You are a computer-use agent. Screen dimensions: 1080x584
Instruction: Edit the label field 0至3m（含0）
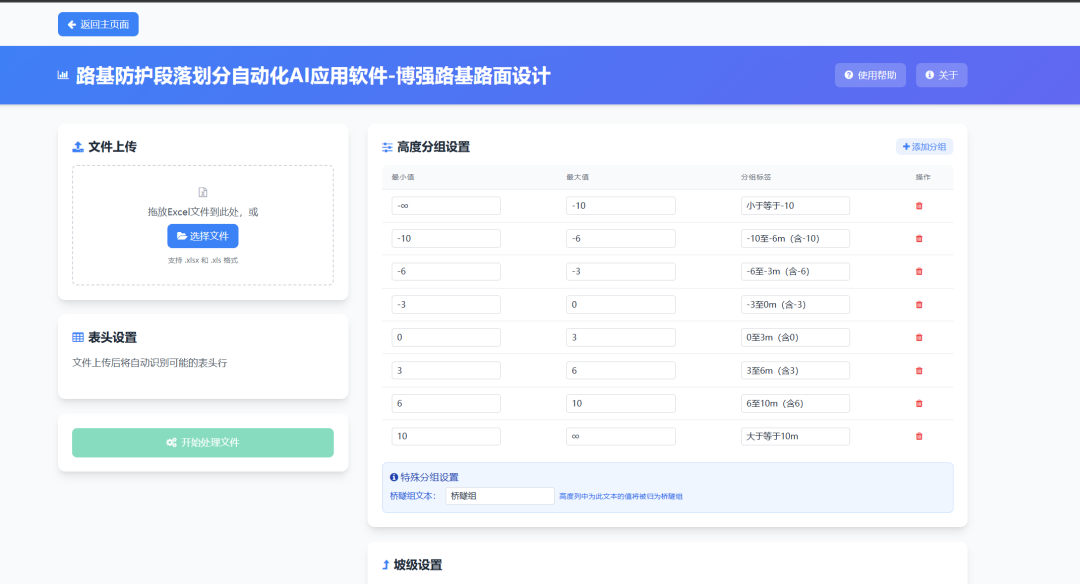[795, 338]
